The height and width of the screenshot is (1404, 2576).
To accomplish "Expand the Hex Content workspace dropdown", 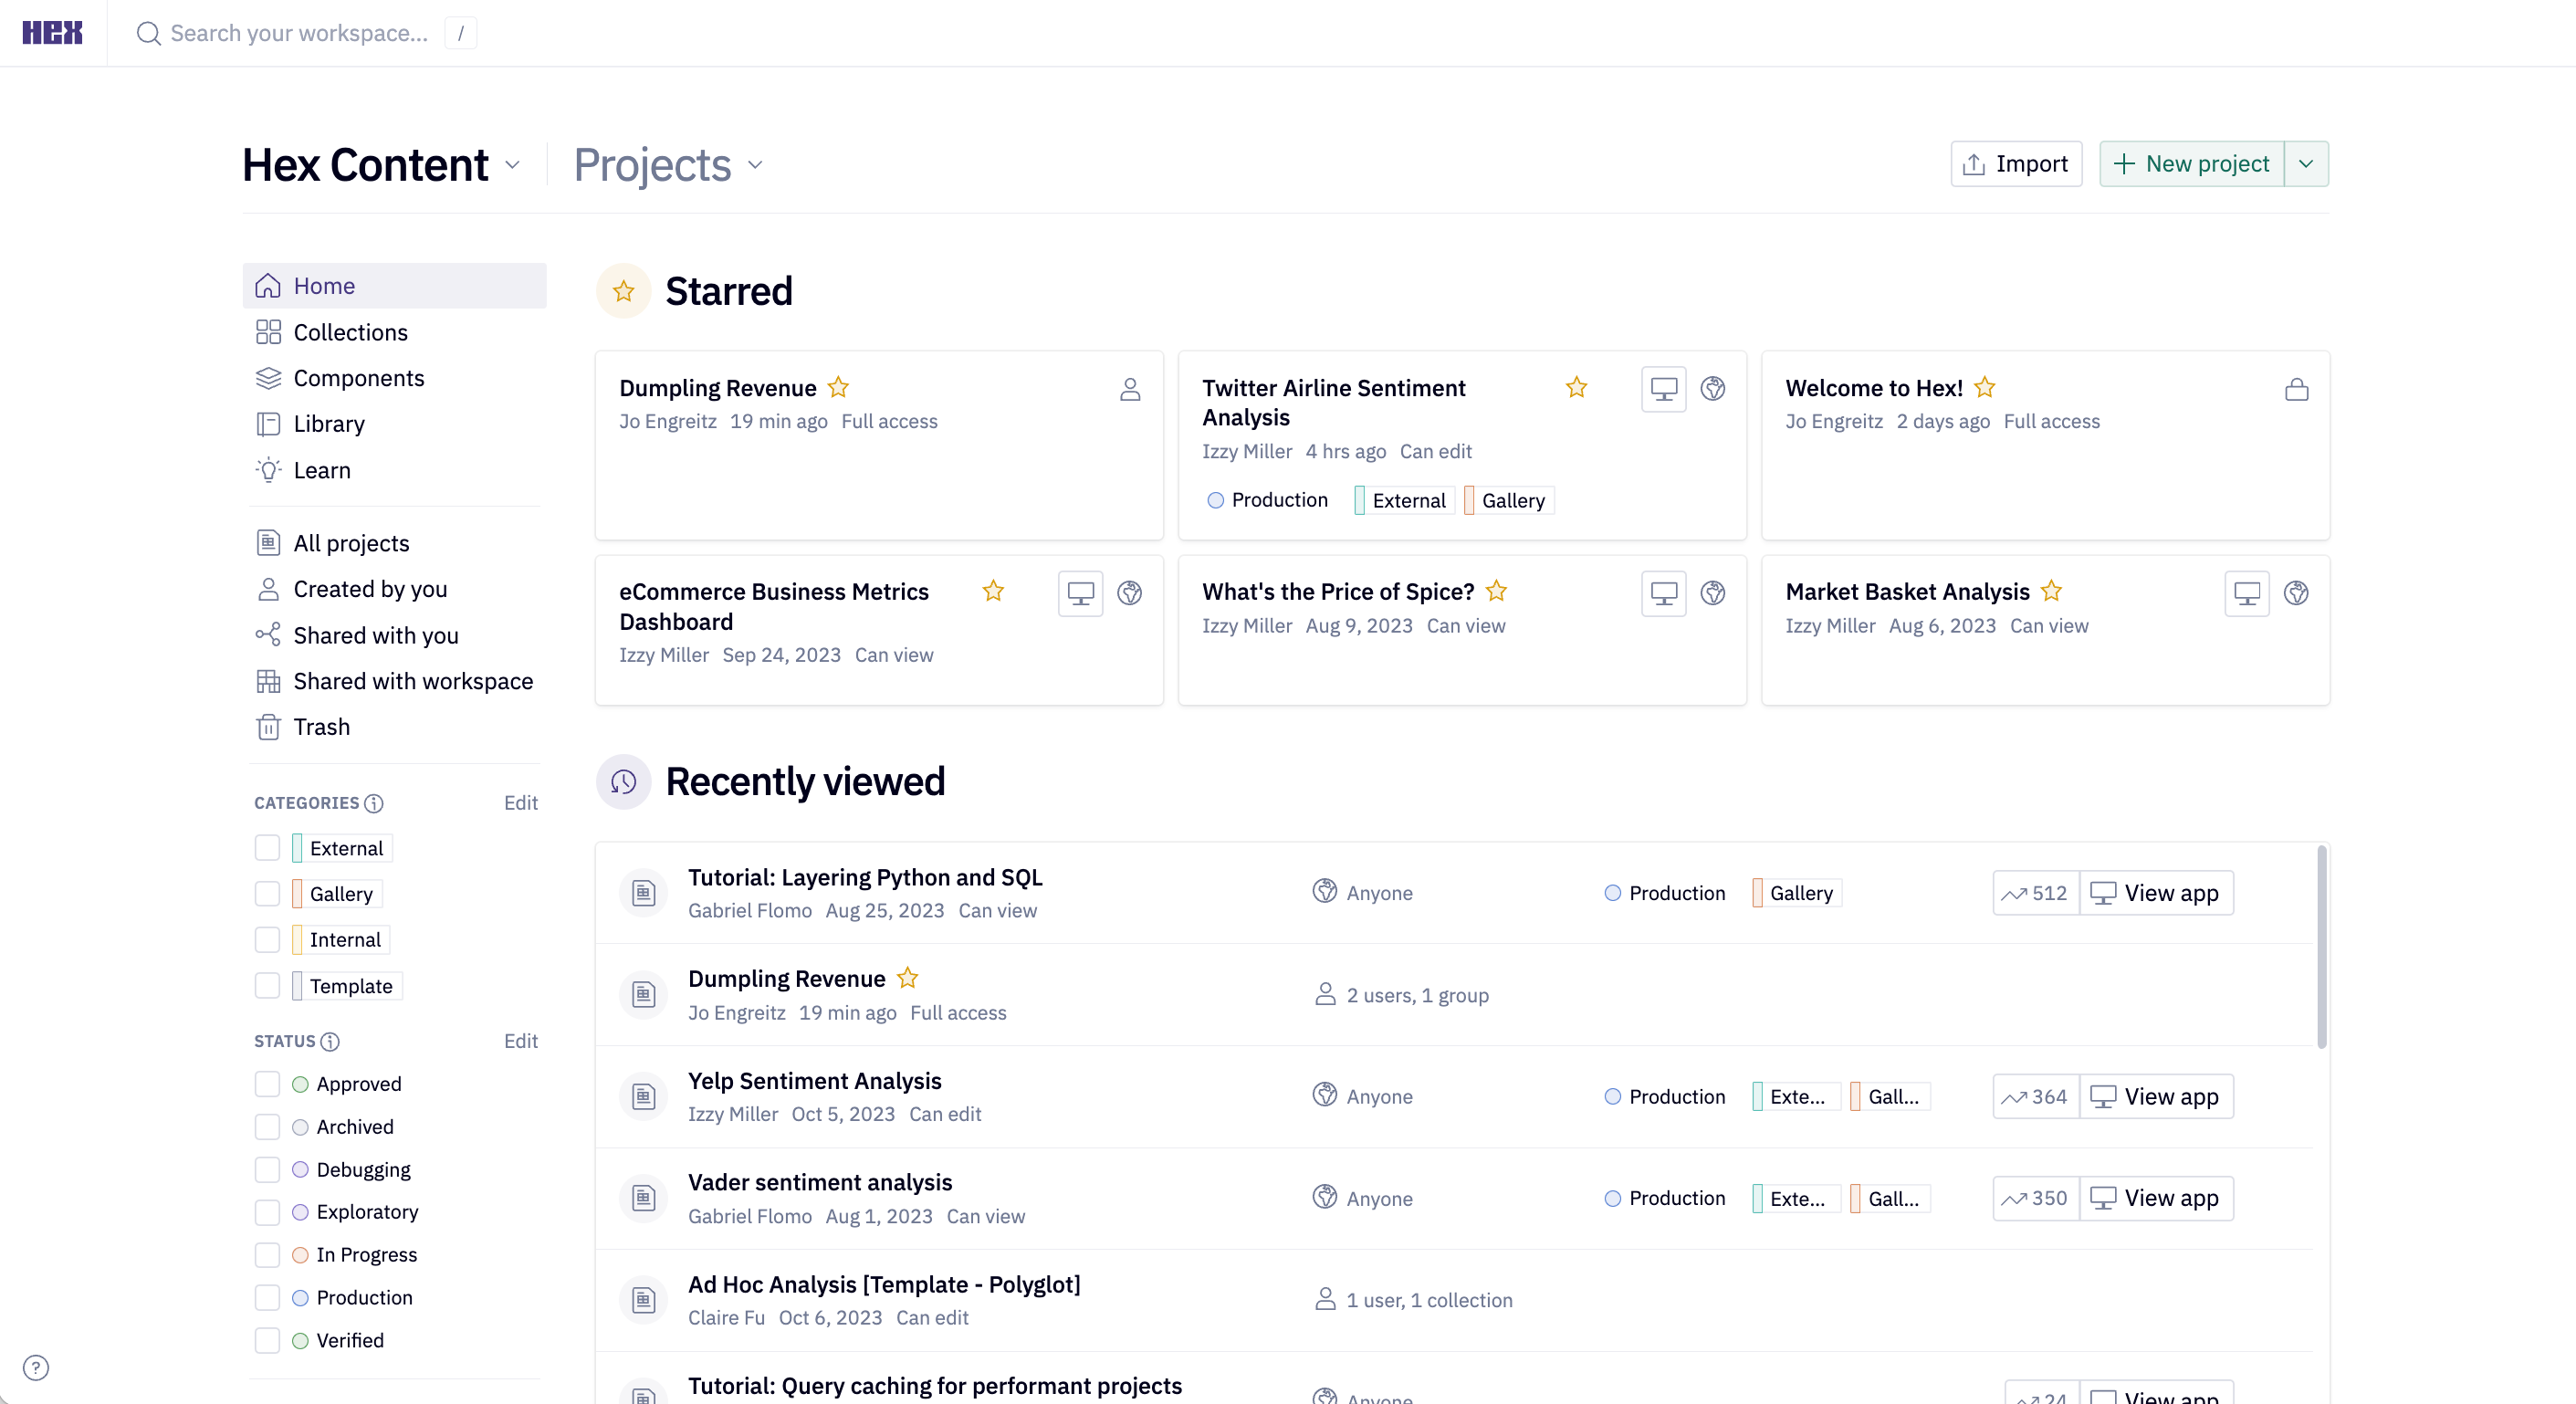I will pos(515,165).
